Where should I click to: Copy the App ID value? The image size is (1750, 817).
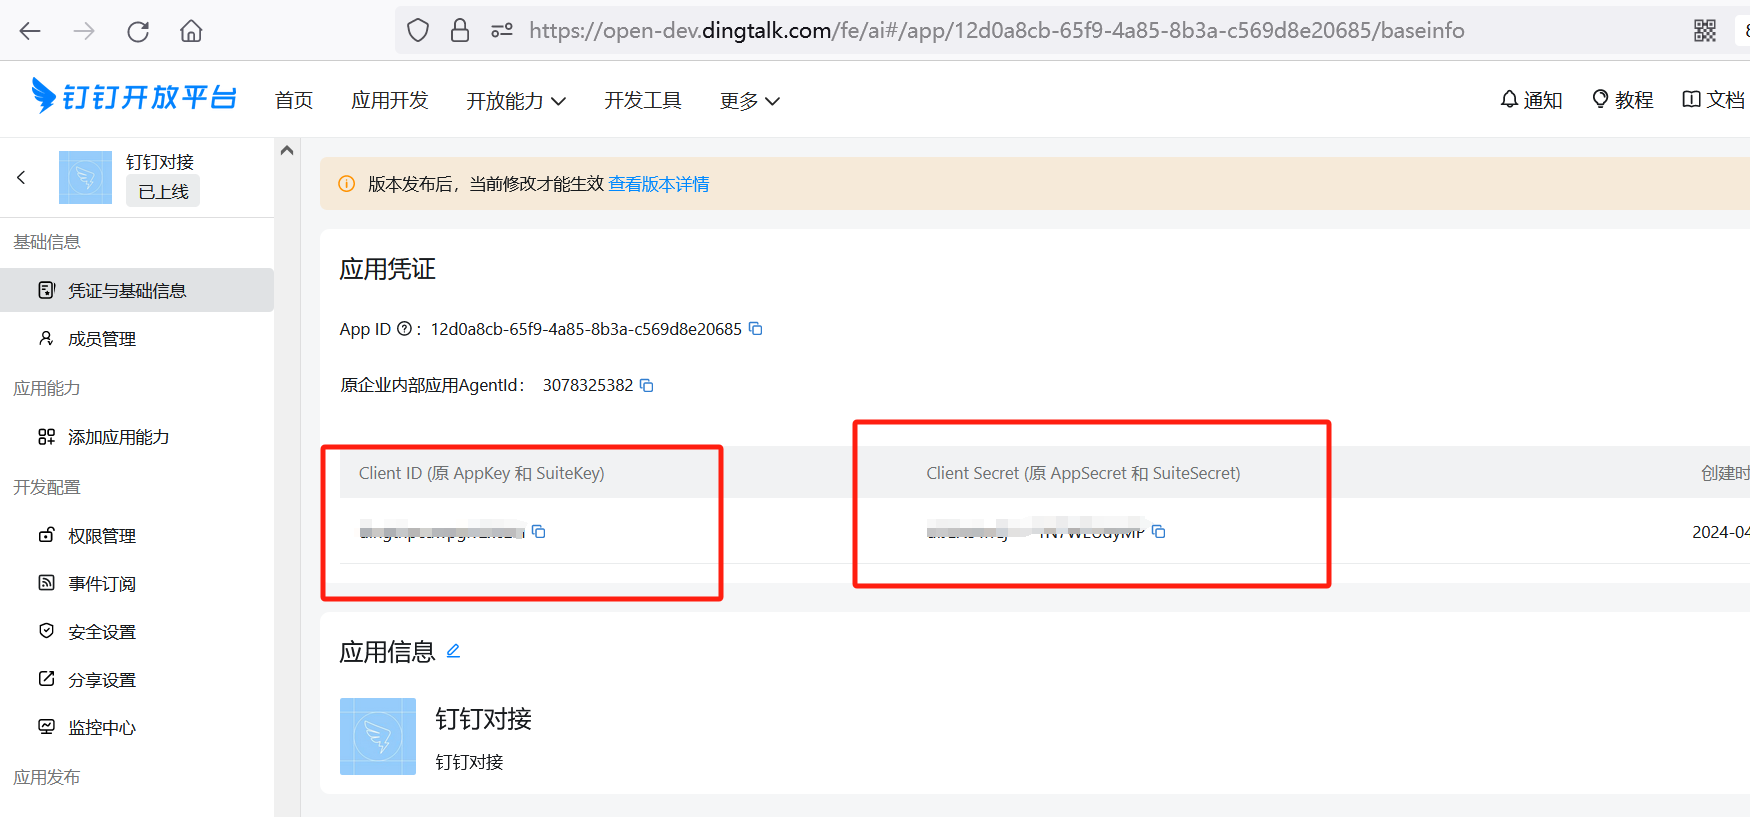coord(756,329)
